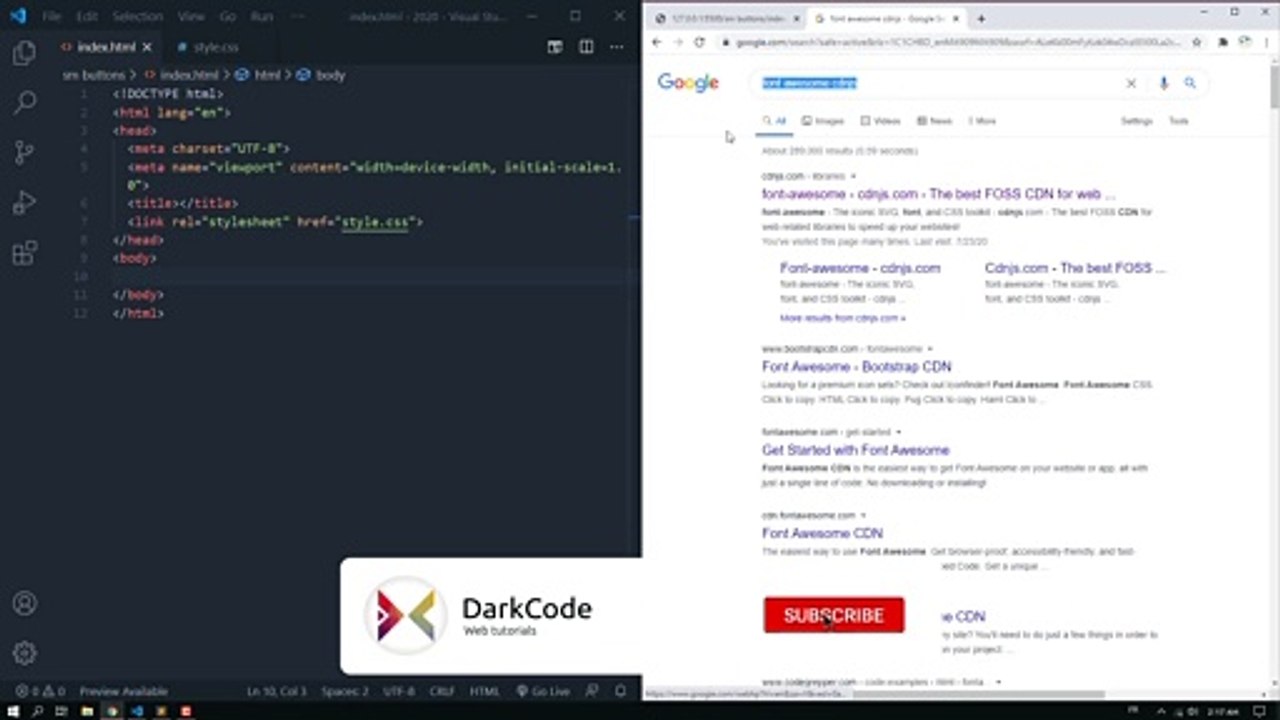The image size is (1280, 720).
Task: Open the Videos results tab
Action: [x=881, y=121]
